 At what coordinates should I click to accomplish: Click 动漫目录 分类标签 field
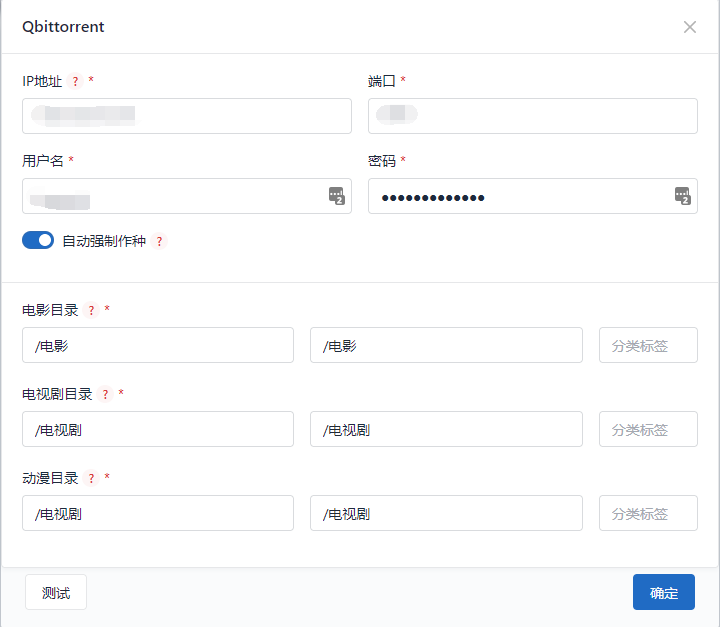648,513
